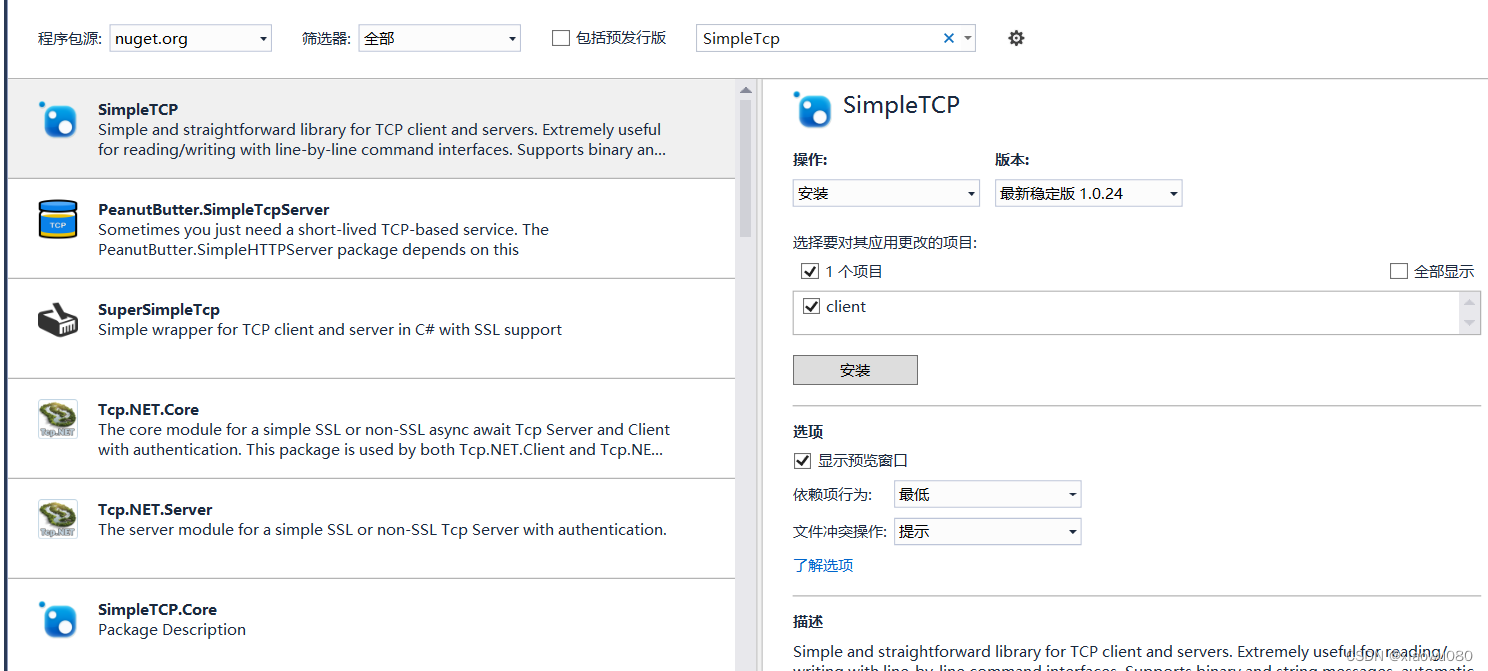
Task: Click package list scrollbar up arrow
Action: pos(745,90)
